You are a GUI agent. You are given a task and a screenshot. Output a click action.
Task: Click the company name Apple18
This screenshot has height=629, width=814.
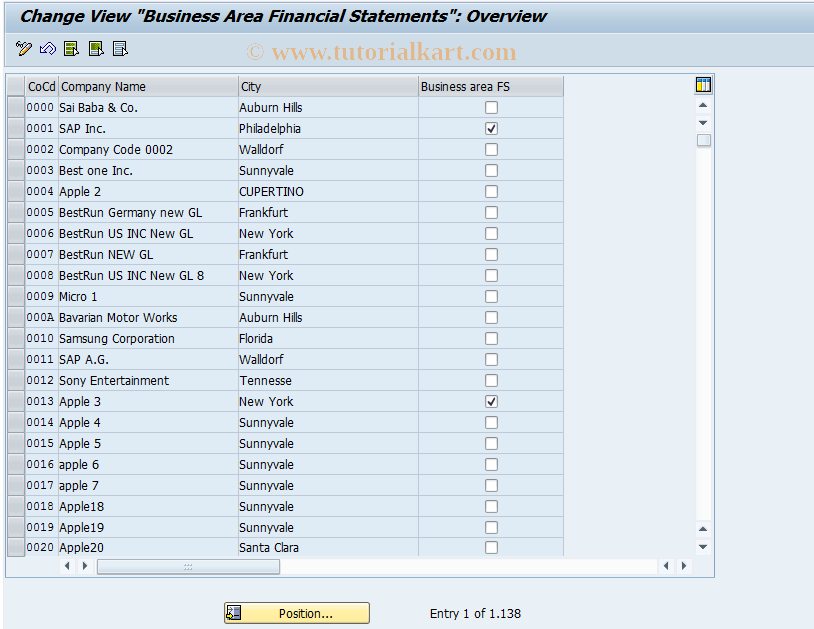pos(82,507)
